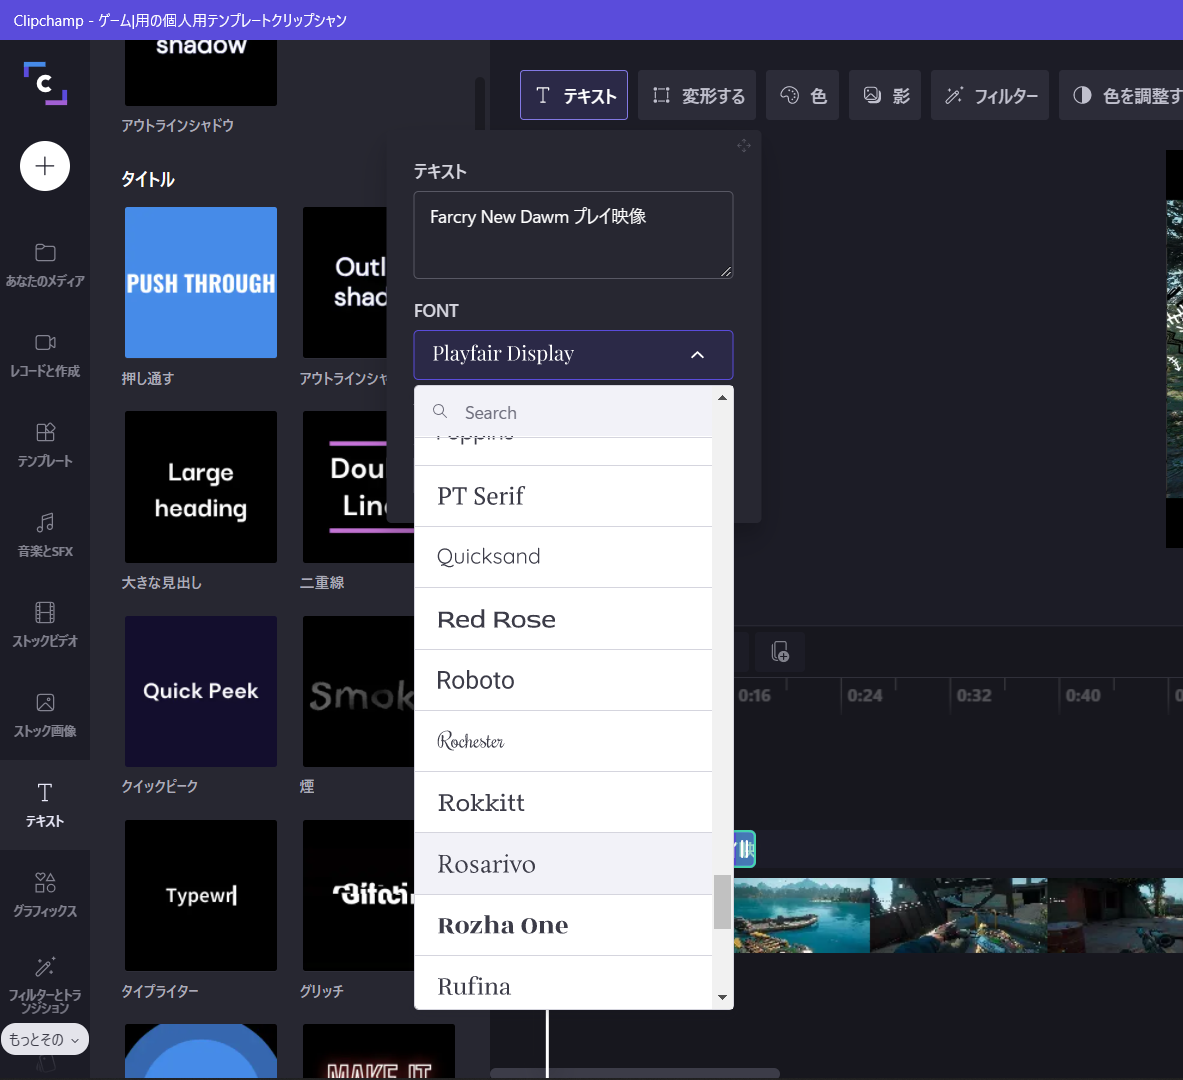Open the テンプレート sidebar section

click(x=45, y=445)
